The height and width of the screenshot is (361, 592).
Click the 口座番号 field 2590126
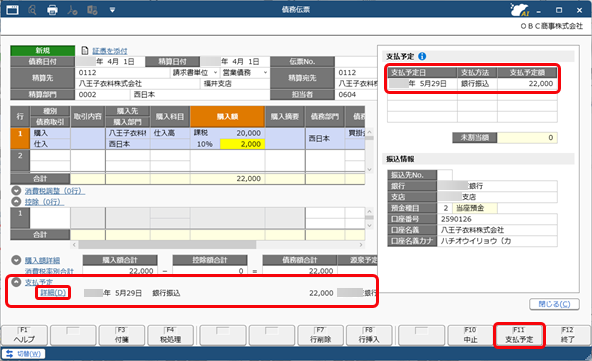point(497,219)
